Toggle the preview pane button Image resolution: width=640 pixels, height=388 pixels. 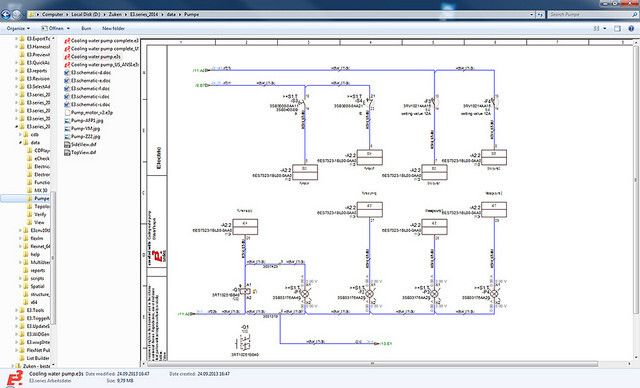click(x=617, y=29)
